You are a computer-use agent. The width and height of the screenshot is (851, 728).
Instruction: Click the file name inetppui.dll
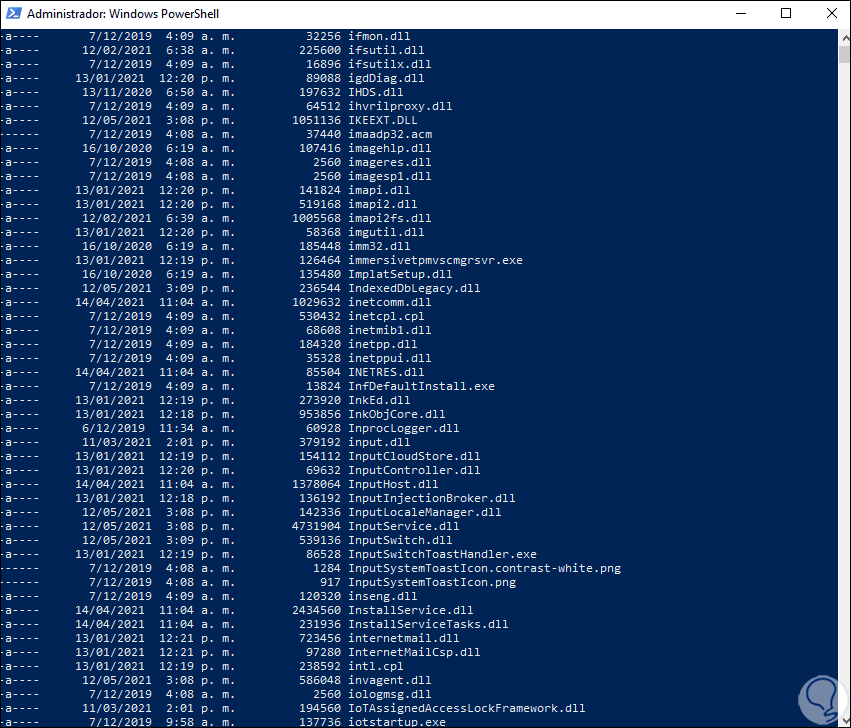390,359
